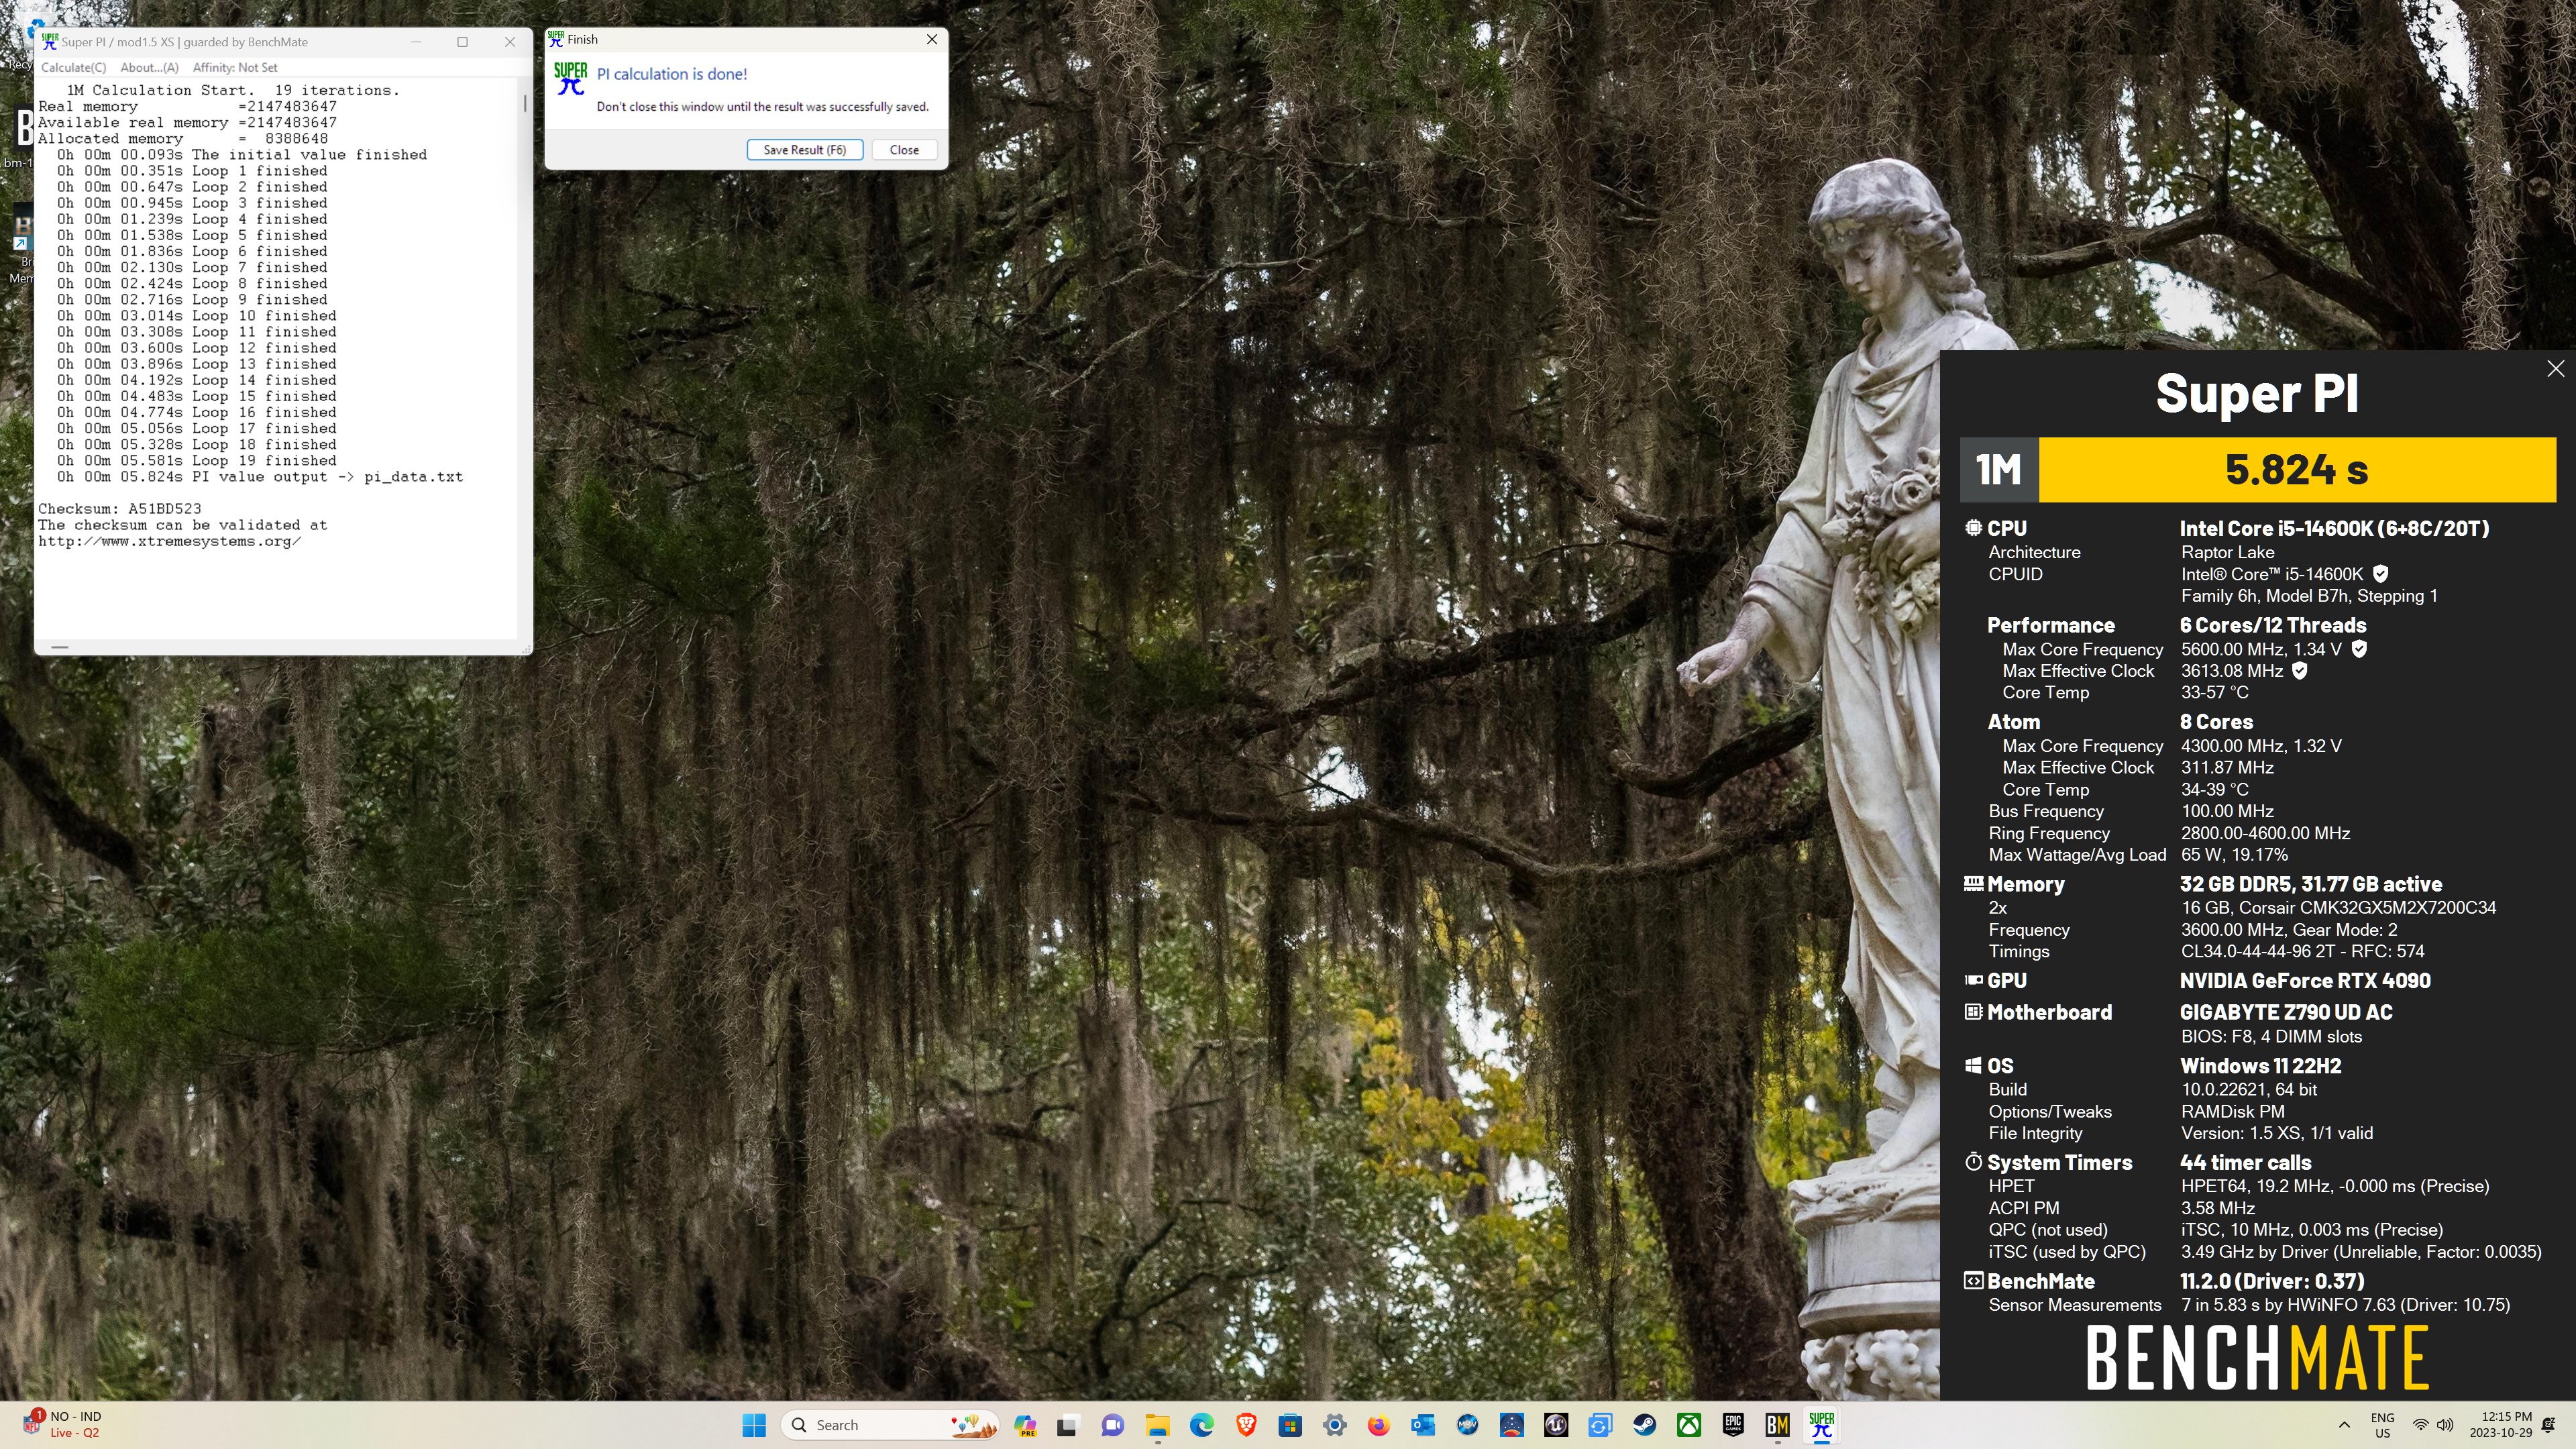This screenshot has height=1449, width=2576.
Task: Expand hidden system tray icons chevron
Action: [2344, 1425]
